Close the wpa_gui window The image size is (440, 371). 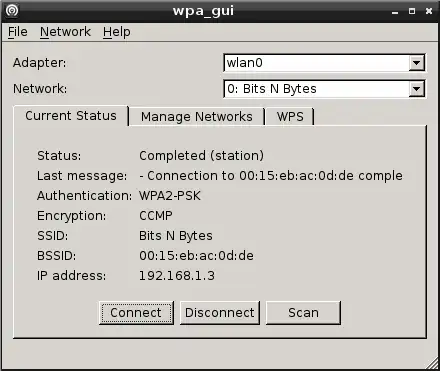[429, 11]
